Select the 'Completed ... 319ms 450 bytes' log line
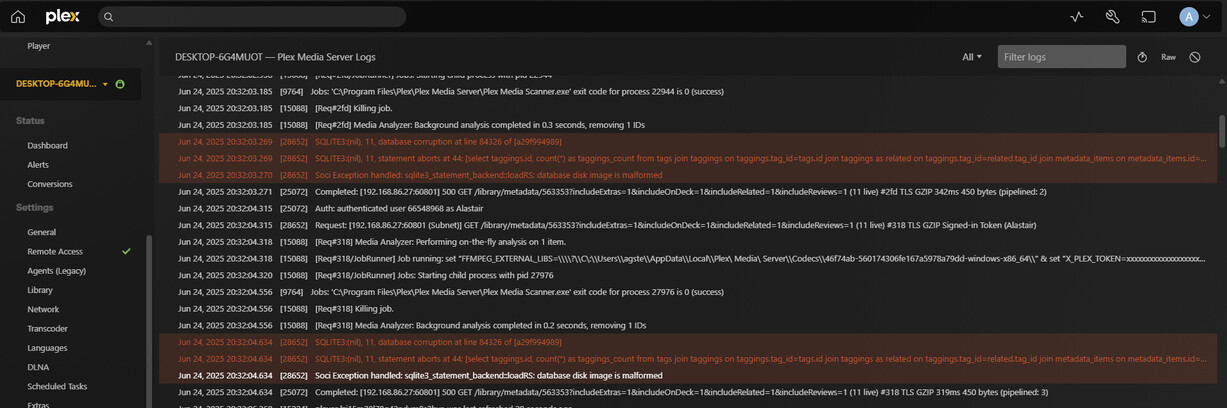Viewport: 1227px width, 408px height. [688, 392]
